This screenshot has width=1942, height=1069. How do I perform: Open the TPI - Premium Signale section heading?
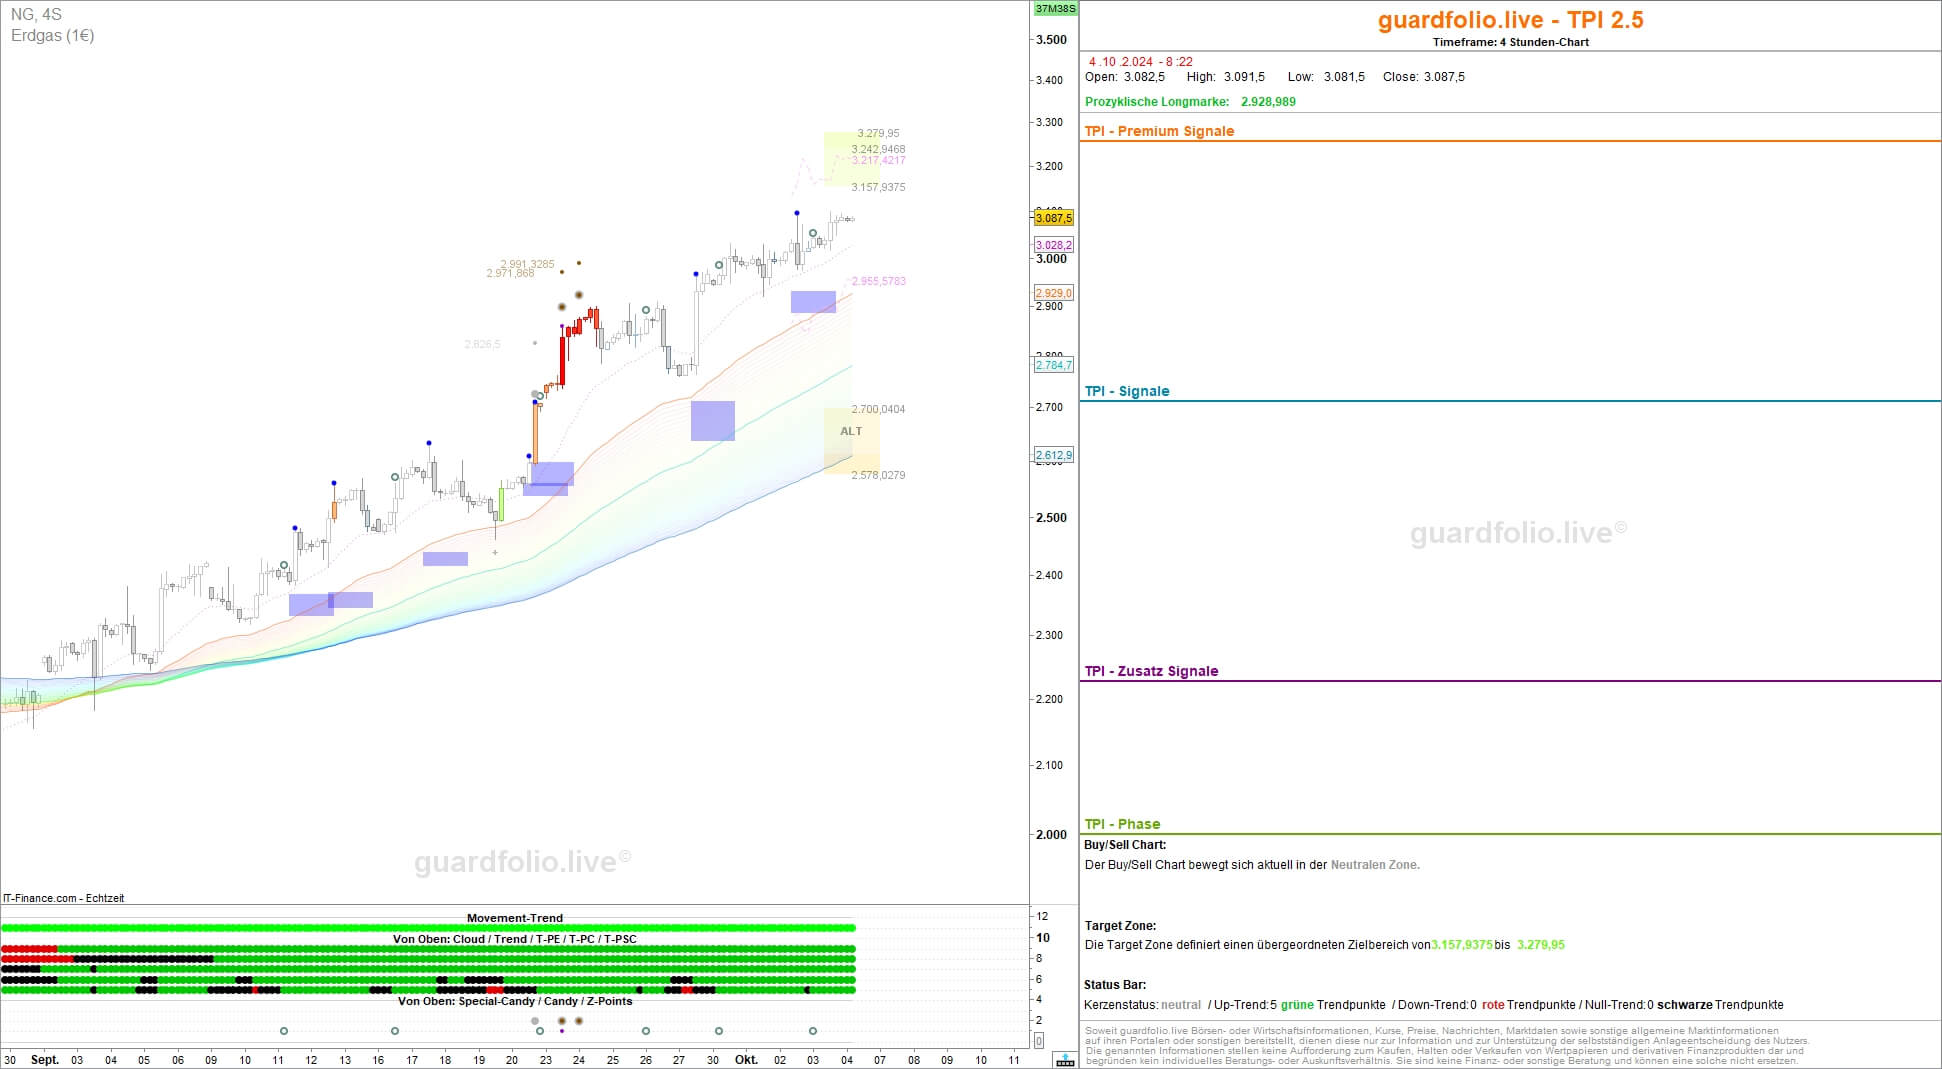point(1159,131)
